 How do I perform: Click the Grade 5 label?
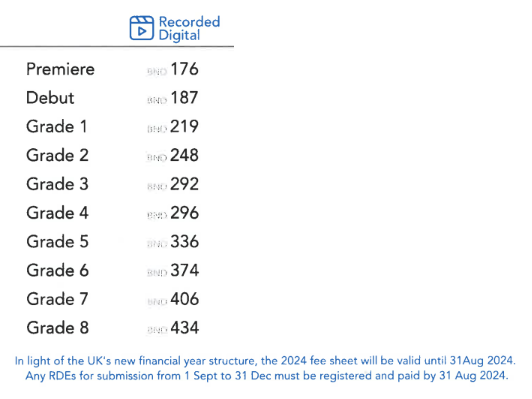(x=57, y=242)
